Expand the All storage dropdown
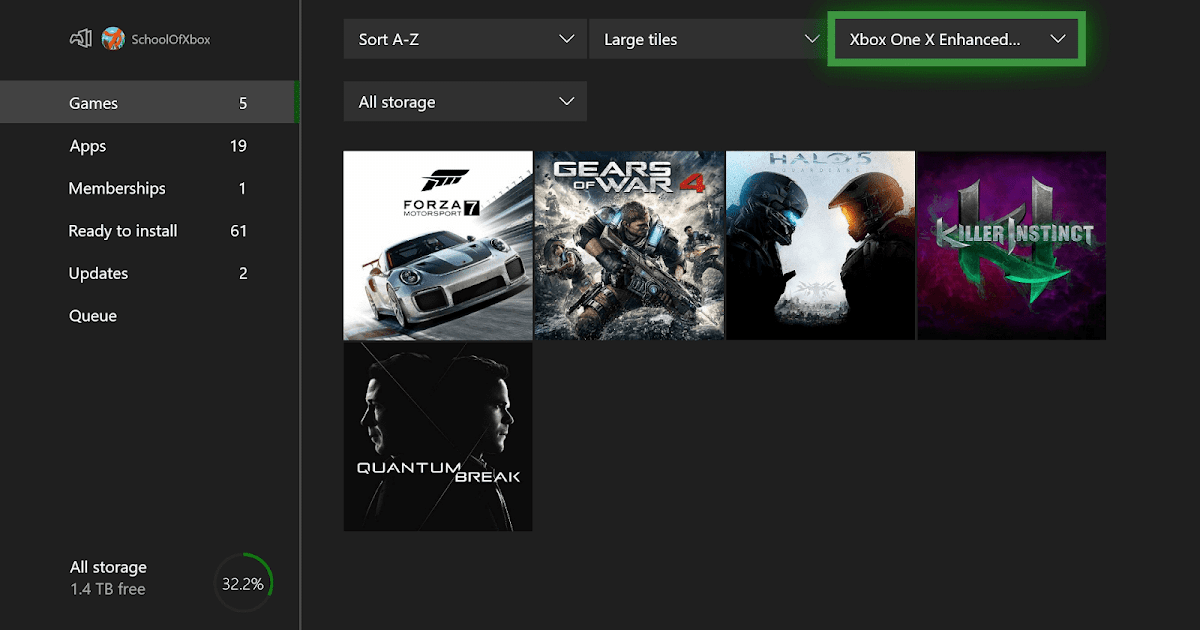The width and height of the screenshot is (1200, 630). coord(464,101)
